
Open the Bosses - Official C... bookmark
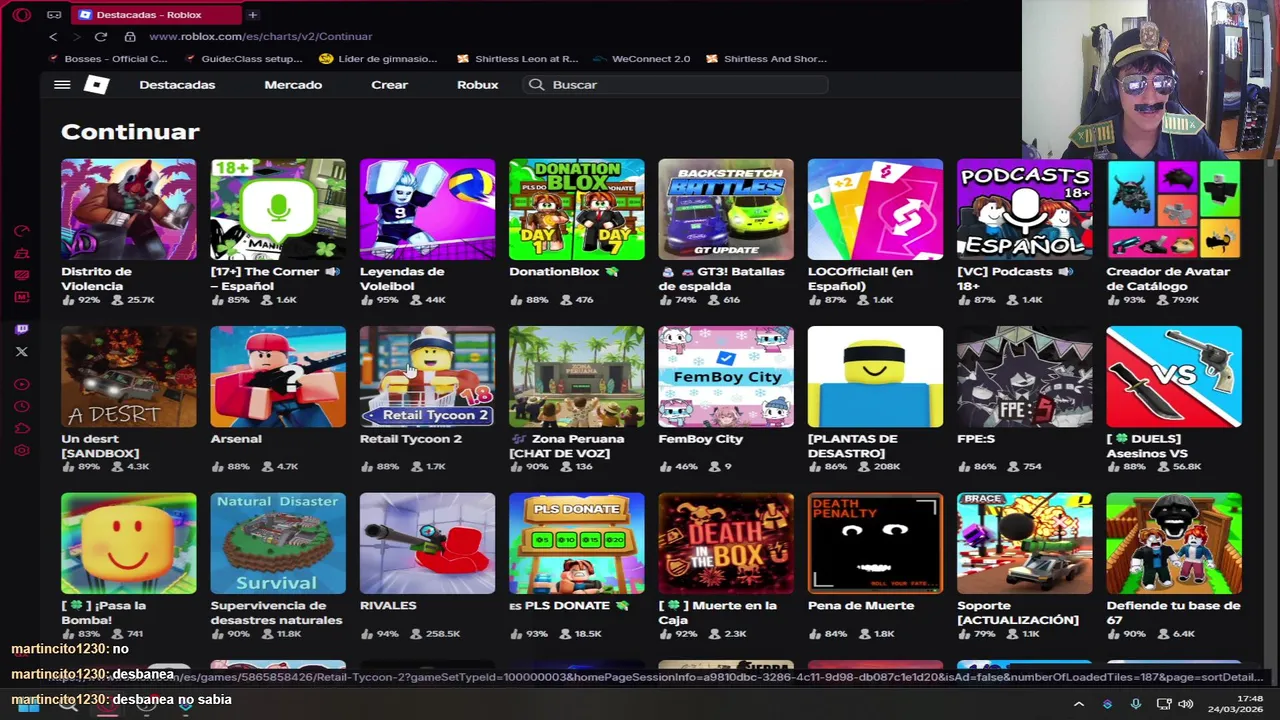pyautogui.click(x=108, y=59)
